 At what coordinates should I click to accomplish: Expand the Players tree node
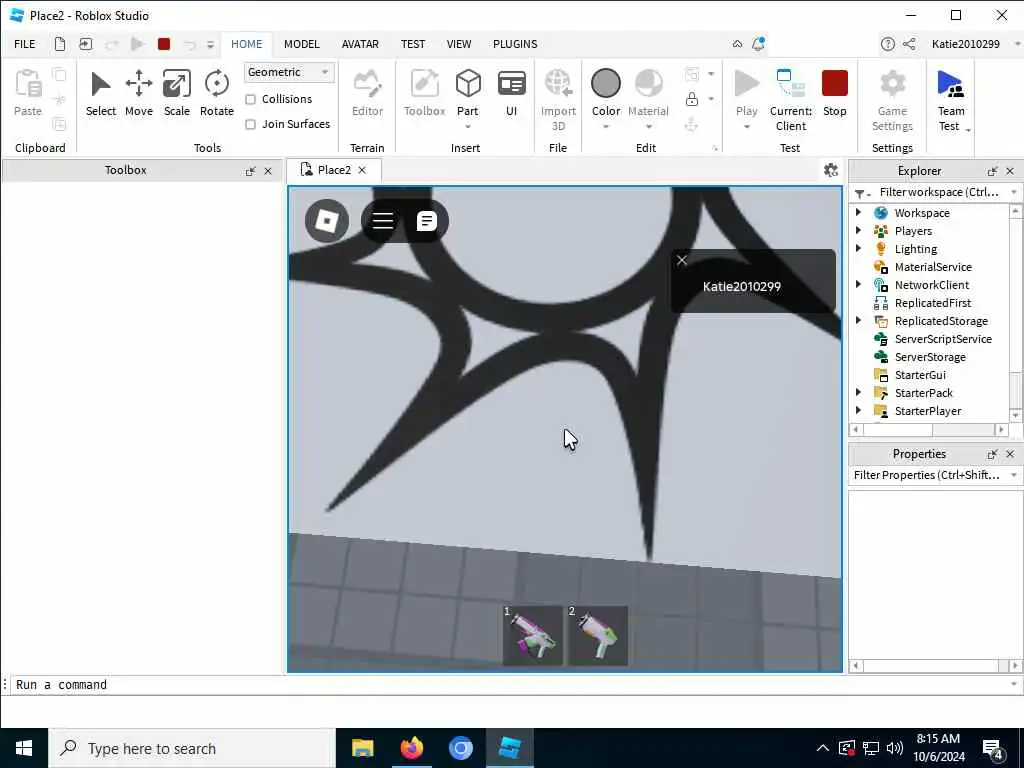point(859,231)
